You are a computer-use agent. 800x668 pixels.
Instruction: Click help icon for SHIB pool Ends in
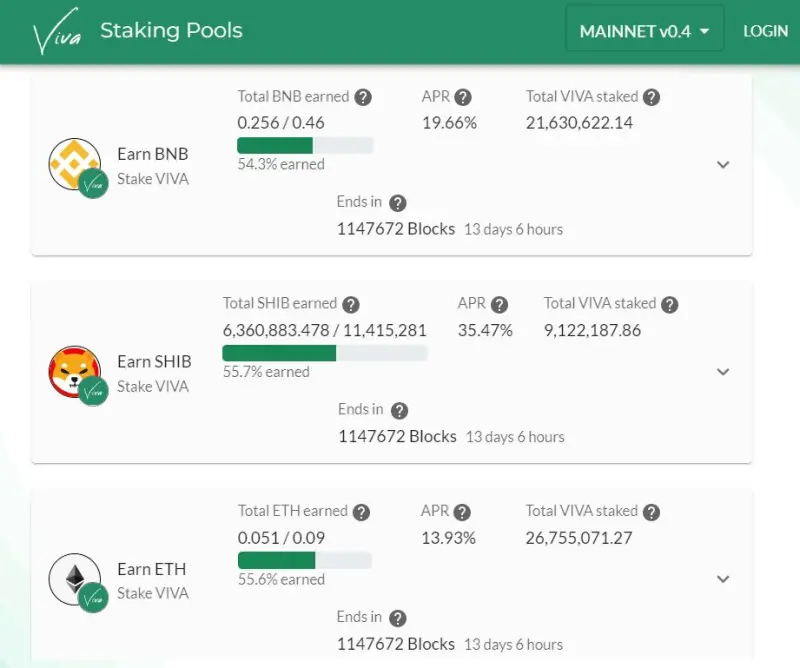pos(399,410)
